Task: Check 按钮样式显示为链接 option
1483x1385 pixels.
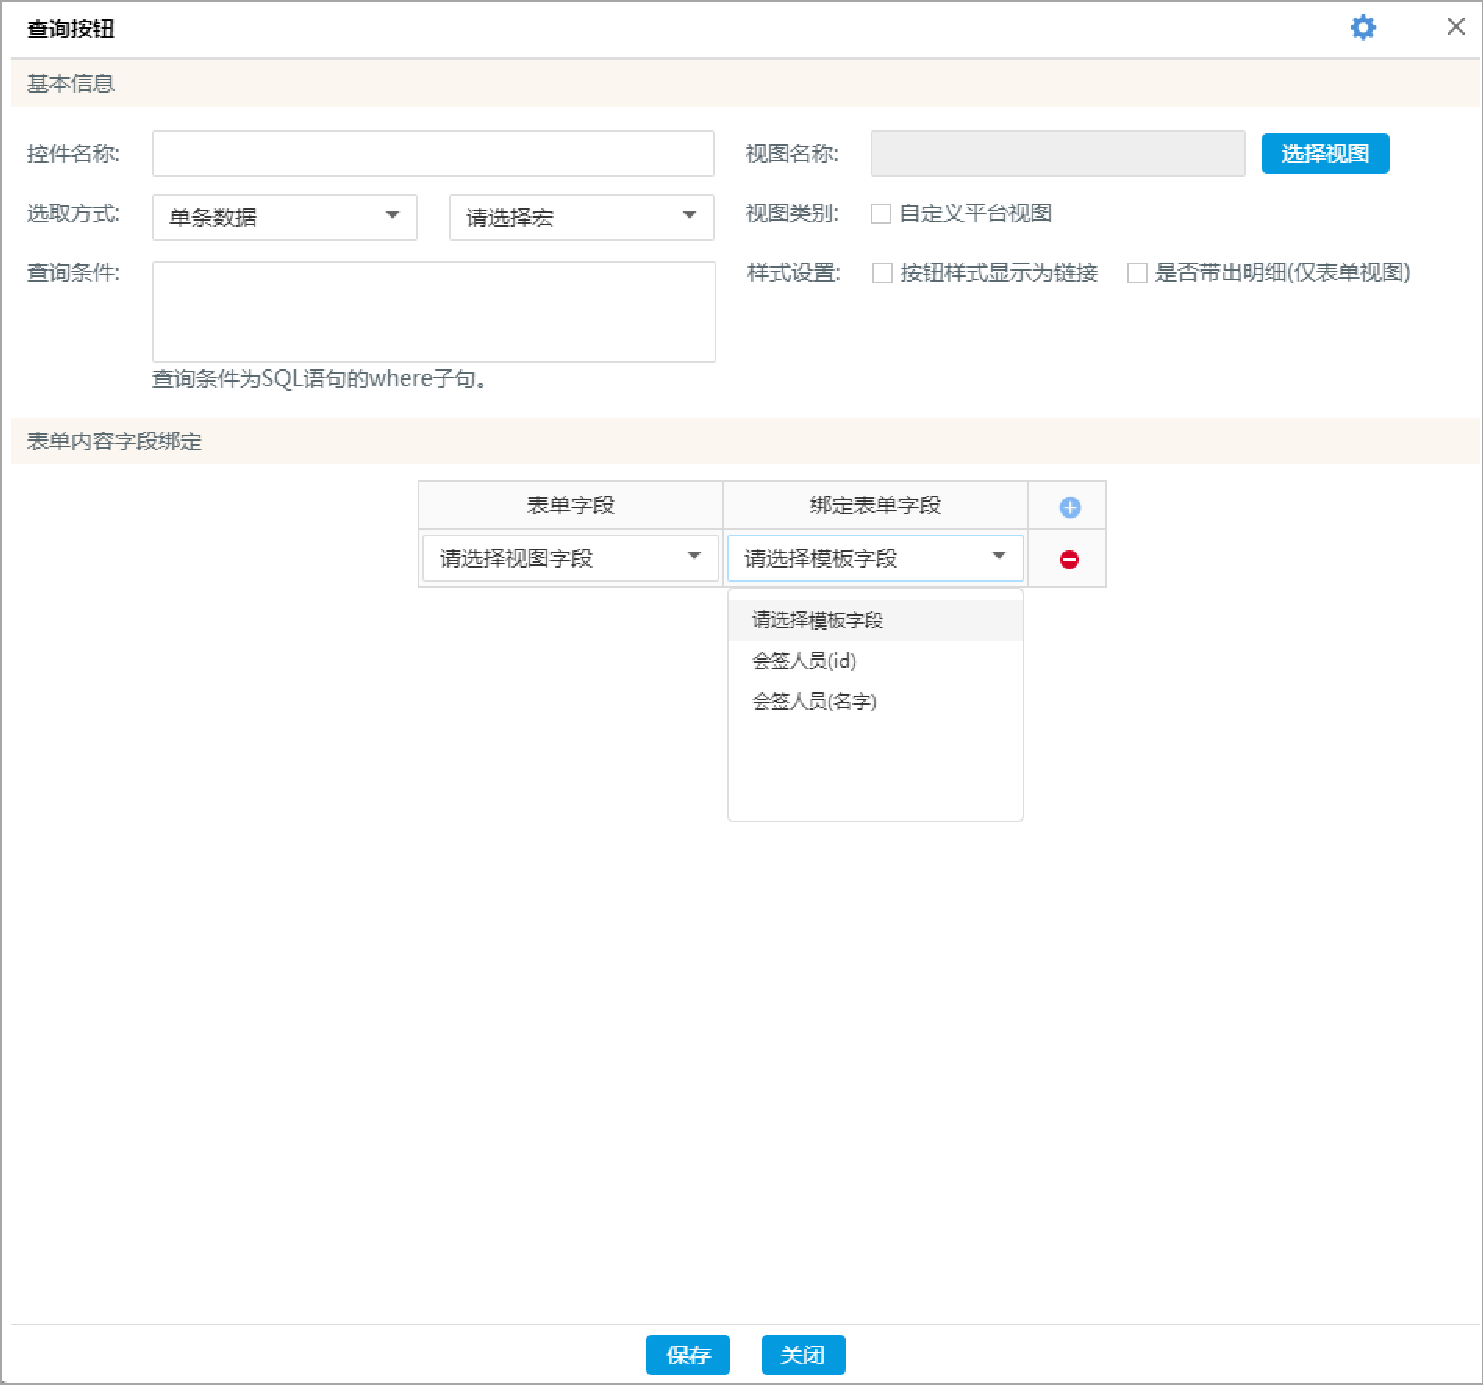Action: point(881,273)
